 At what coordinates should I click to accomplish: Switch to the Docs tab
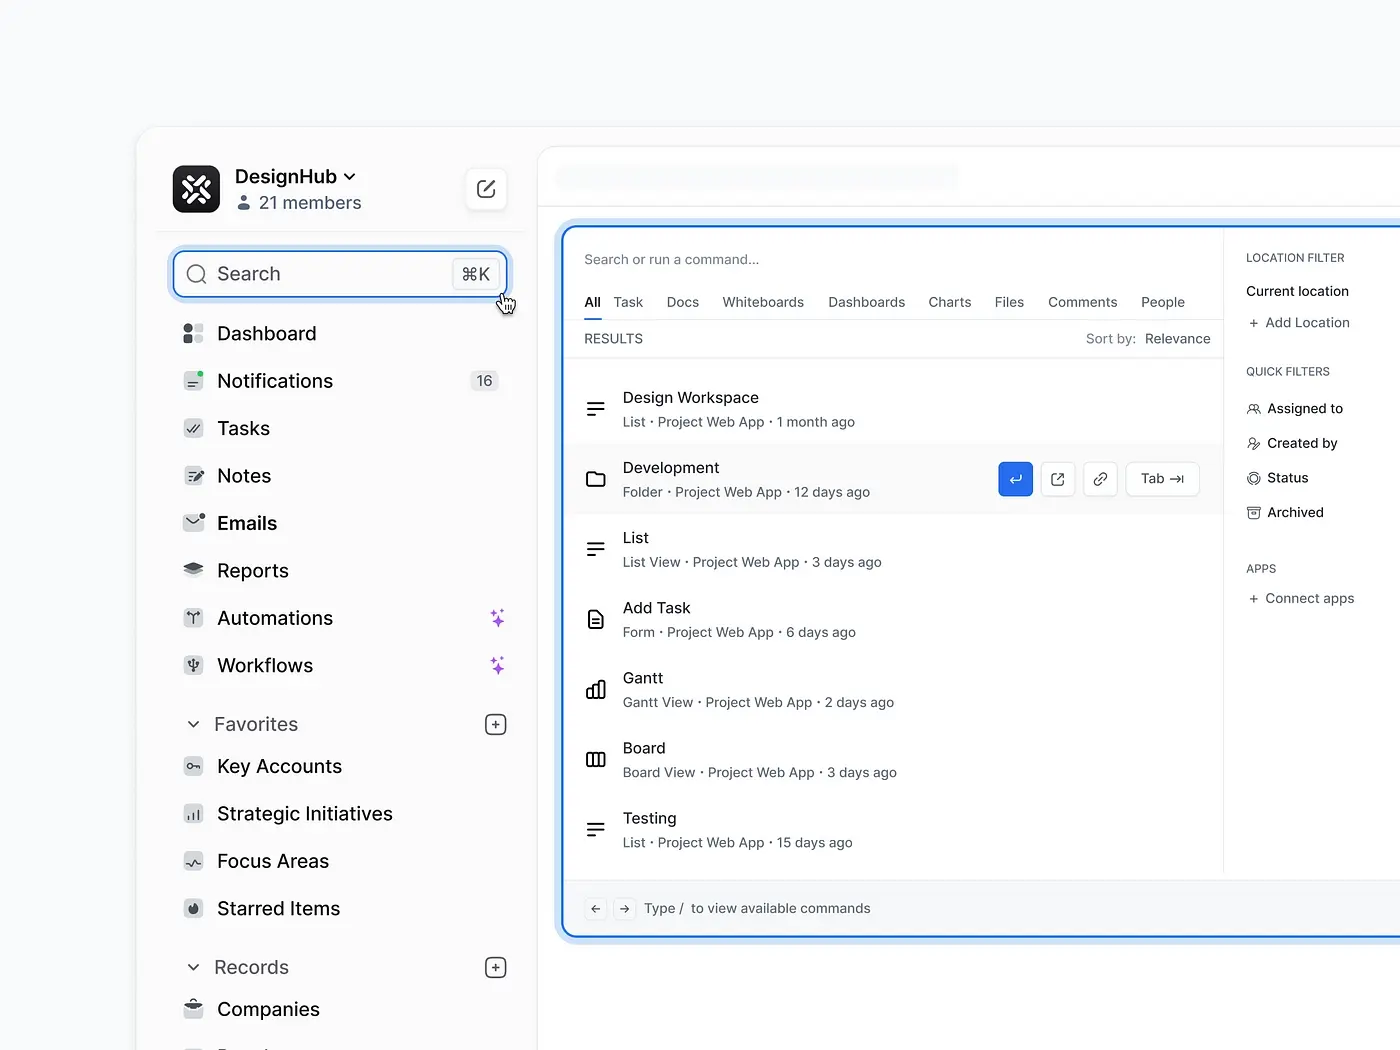pos(682,302)
